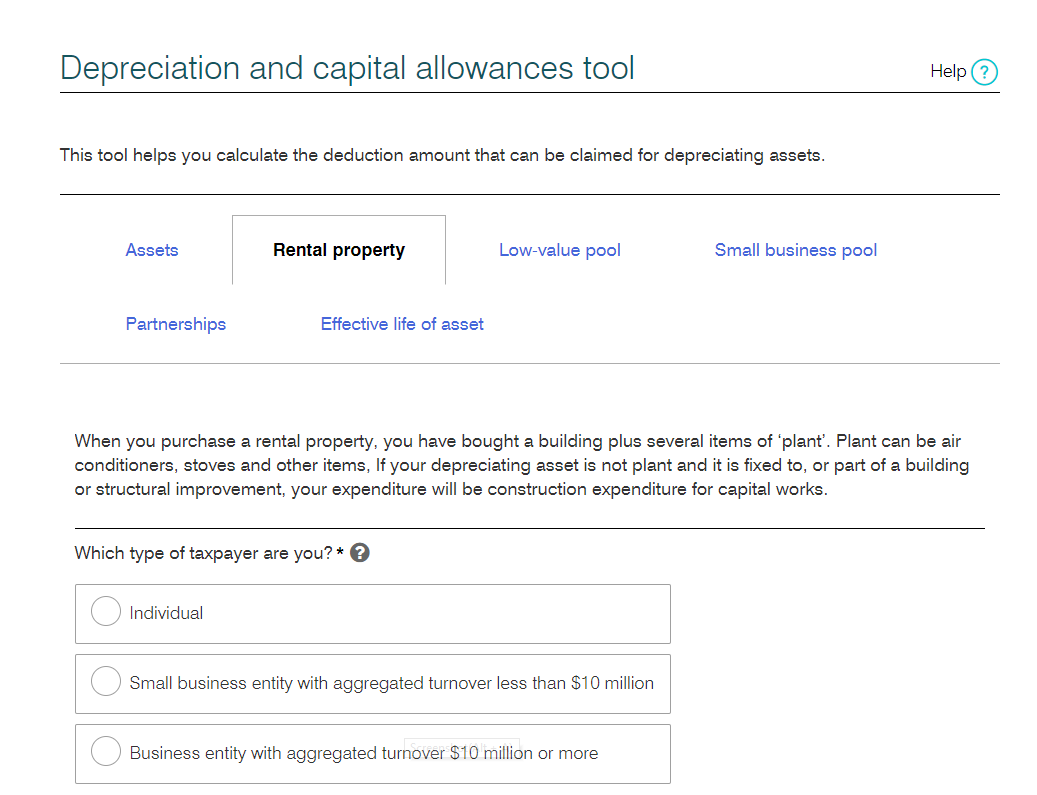Image resolution: width=1037 pixels, height=795 pixels.
Task: Click the 'Individual' option label text
Action: [x=167, y=613]
